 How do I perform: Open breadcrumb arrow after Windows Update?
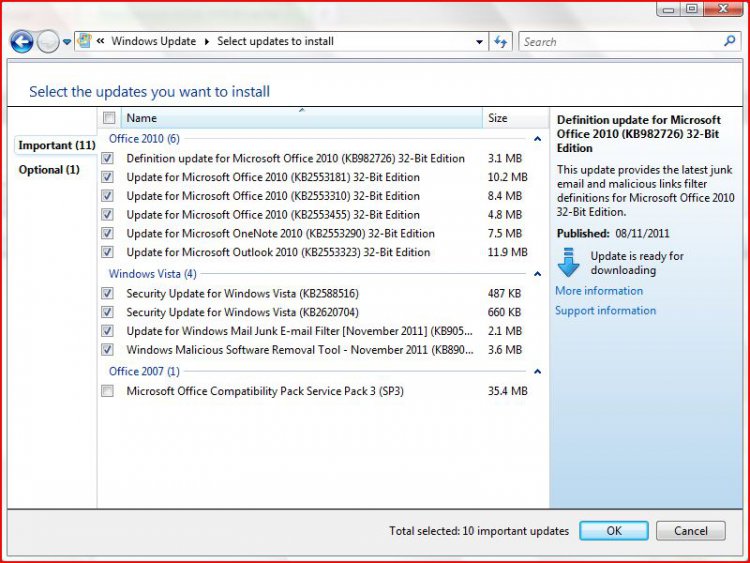(x=207, y=42)
